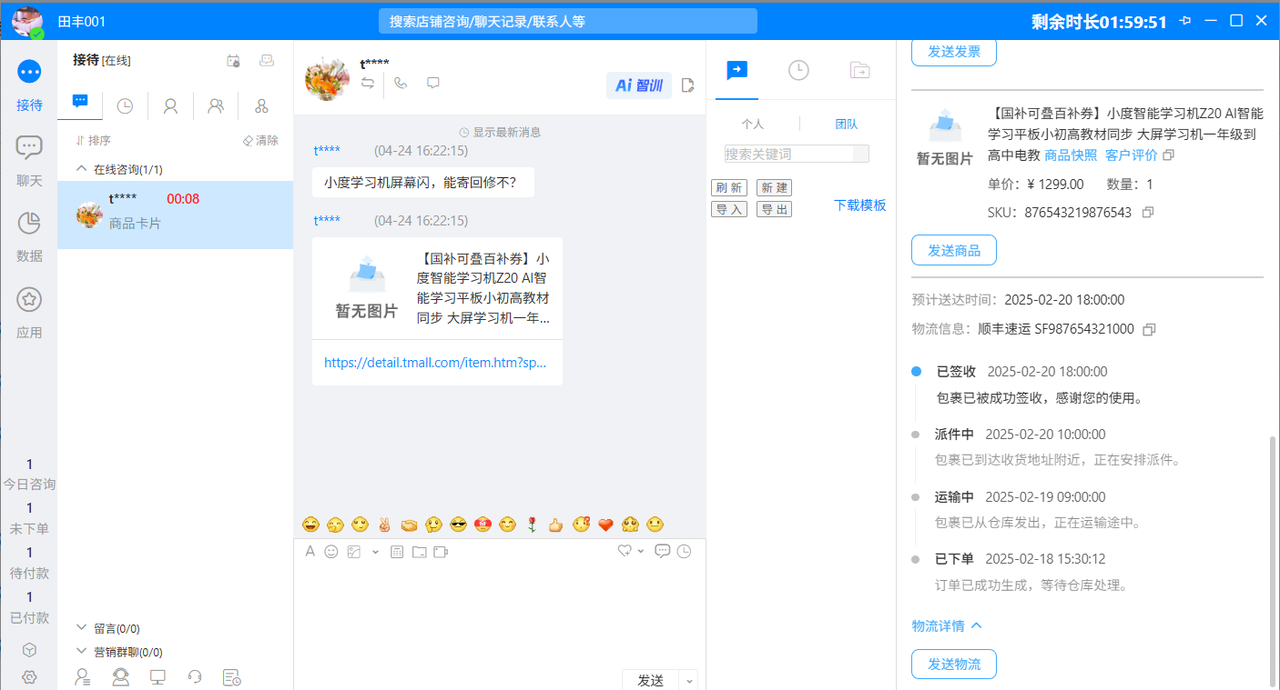Open the 接待 reception sidebar section
The width and height of the screenshot is (1280, 690).
(x=29, y=84)
